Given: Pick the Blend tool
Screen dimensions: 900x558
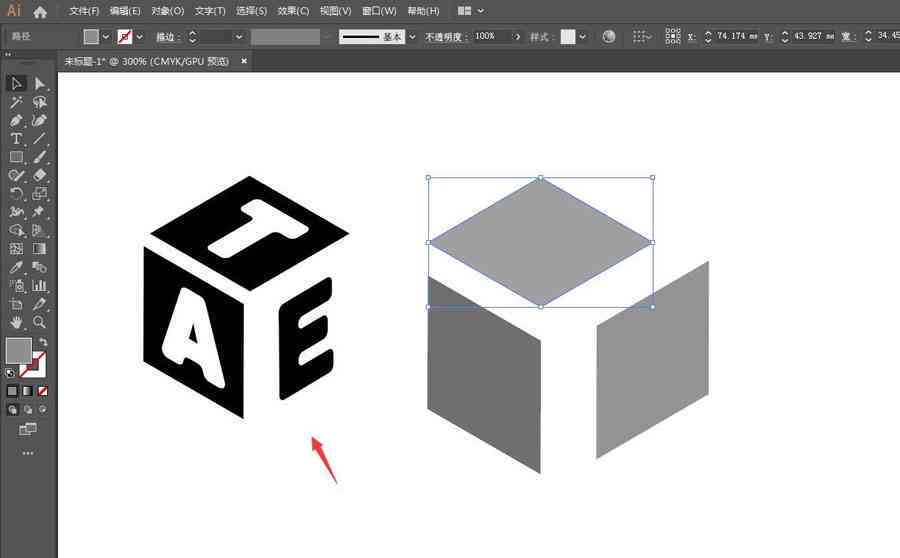Looking at the screenshot, I should [39, 268].
